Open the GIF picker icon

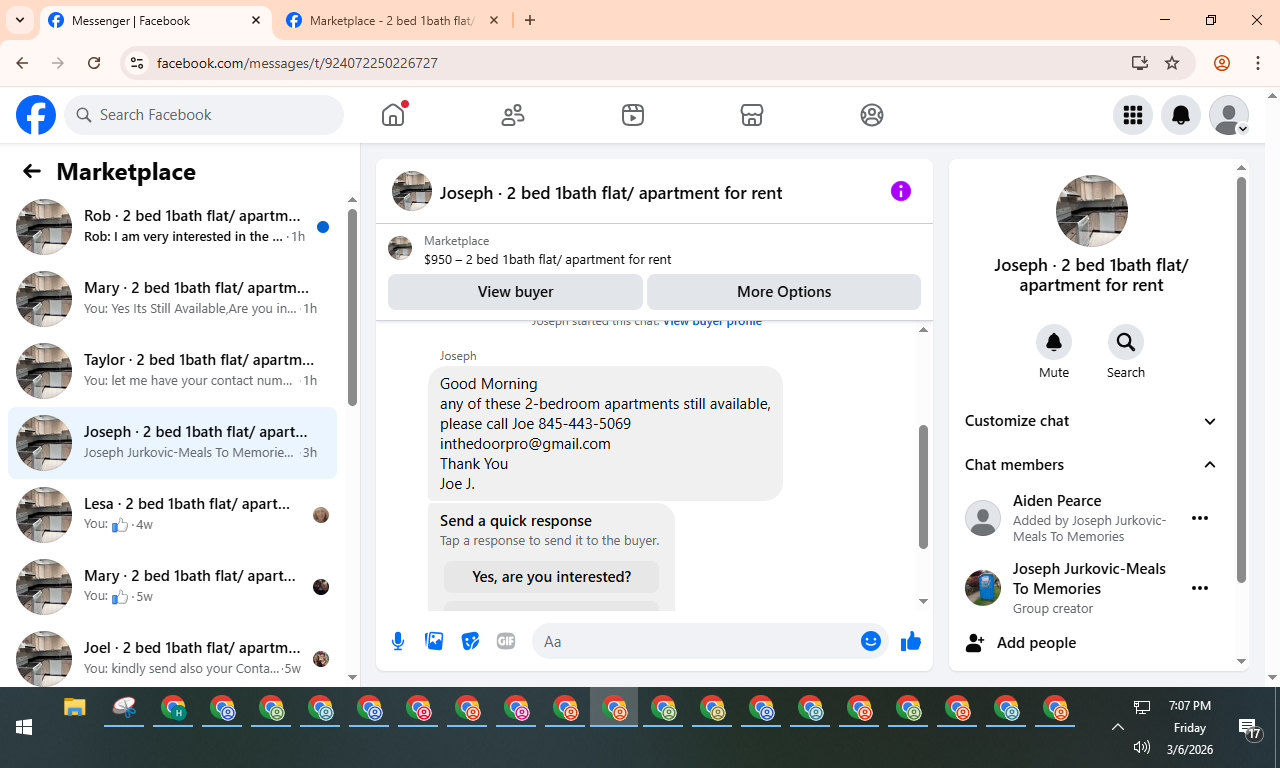(506, 641)
